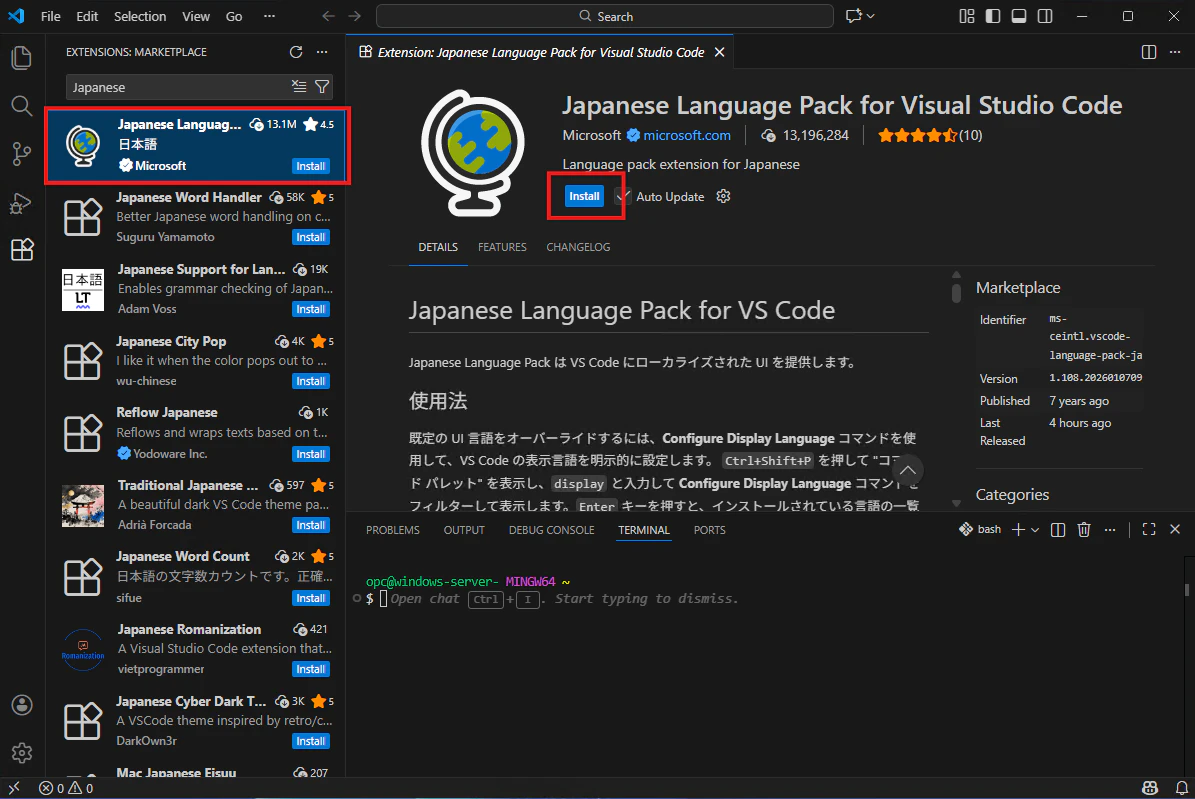Open the Extensions view icon
The image size is (1195, 799).
pyautogui.click(x=21, y=250)
